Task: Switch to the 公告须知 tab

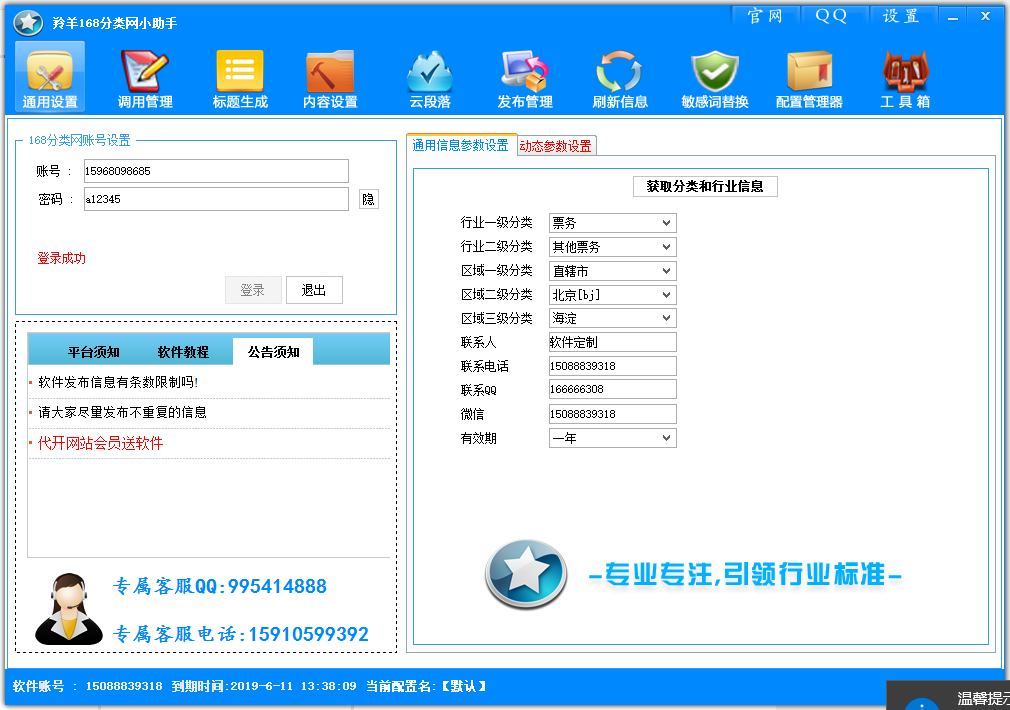Action: (273, 352)
